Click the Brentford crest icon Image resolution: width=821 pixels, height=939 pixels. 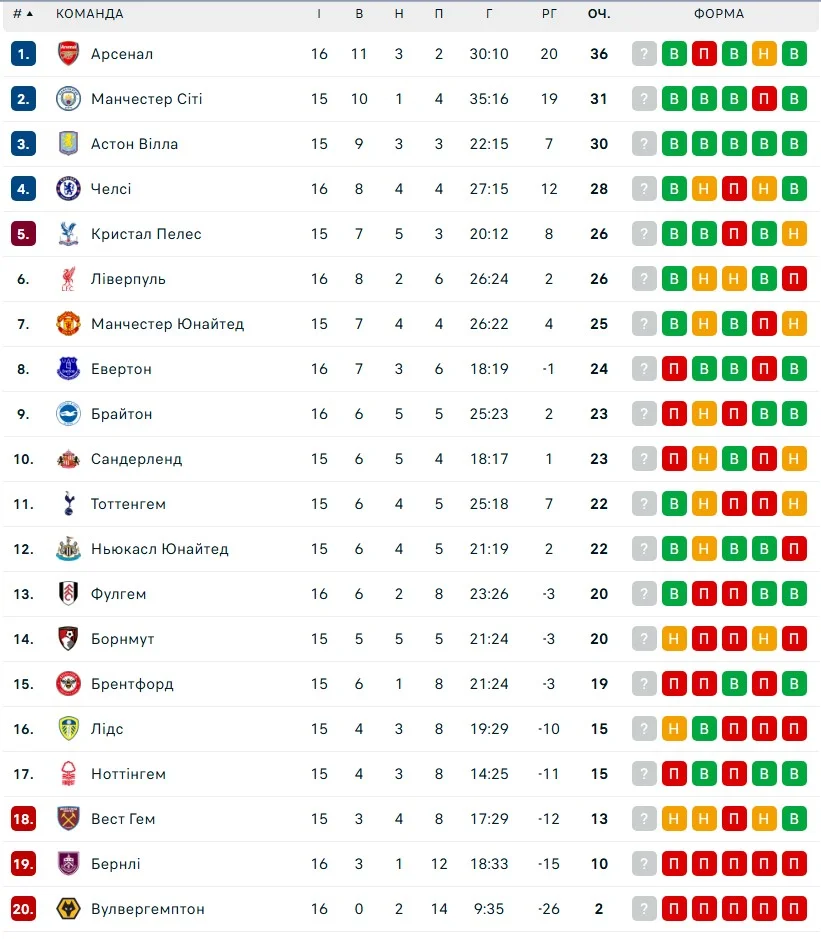(x=68, y=684)
